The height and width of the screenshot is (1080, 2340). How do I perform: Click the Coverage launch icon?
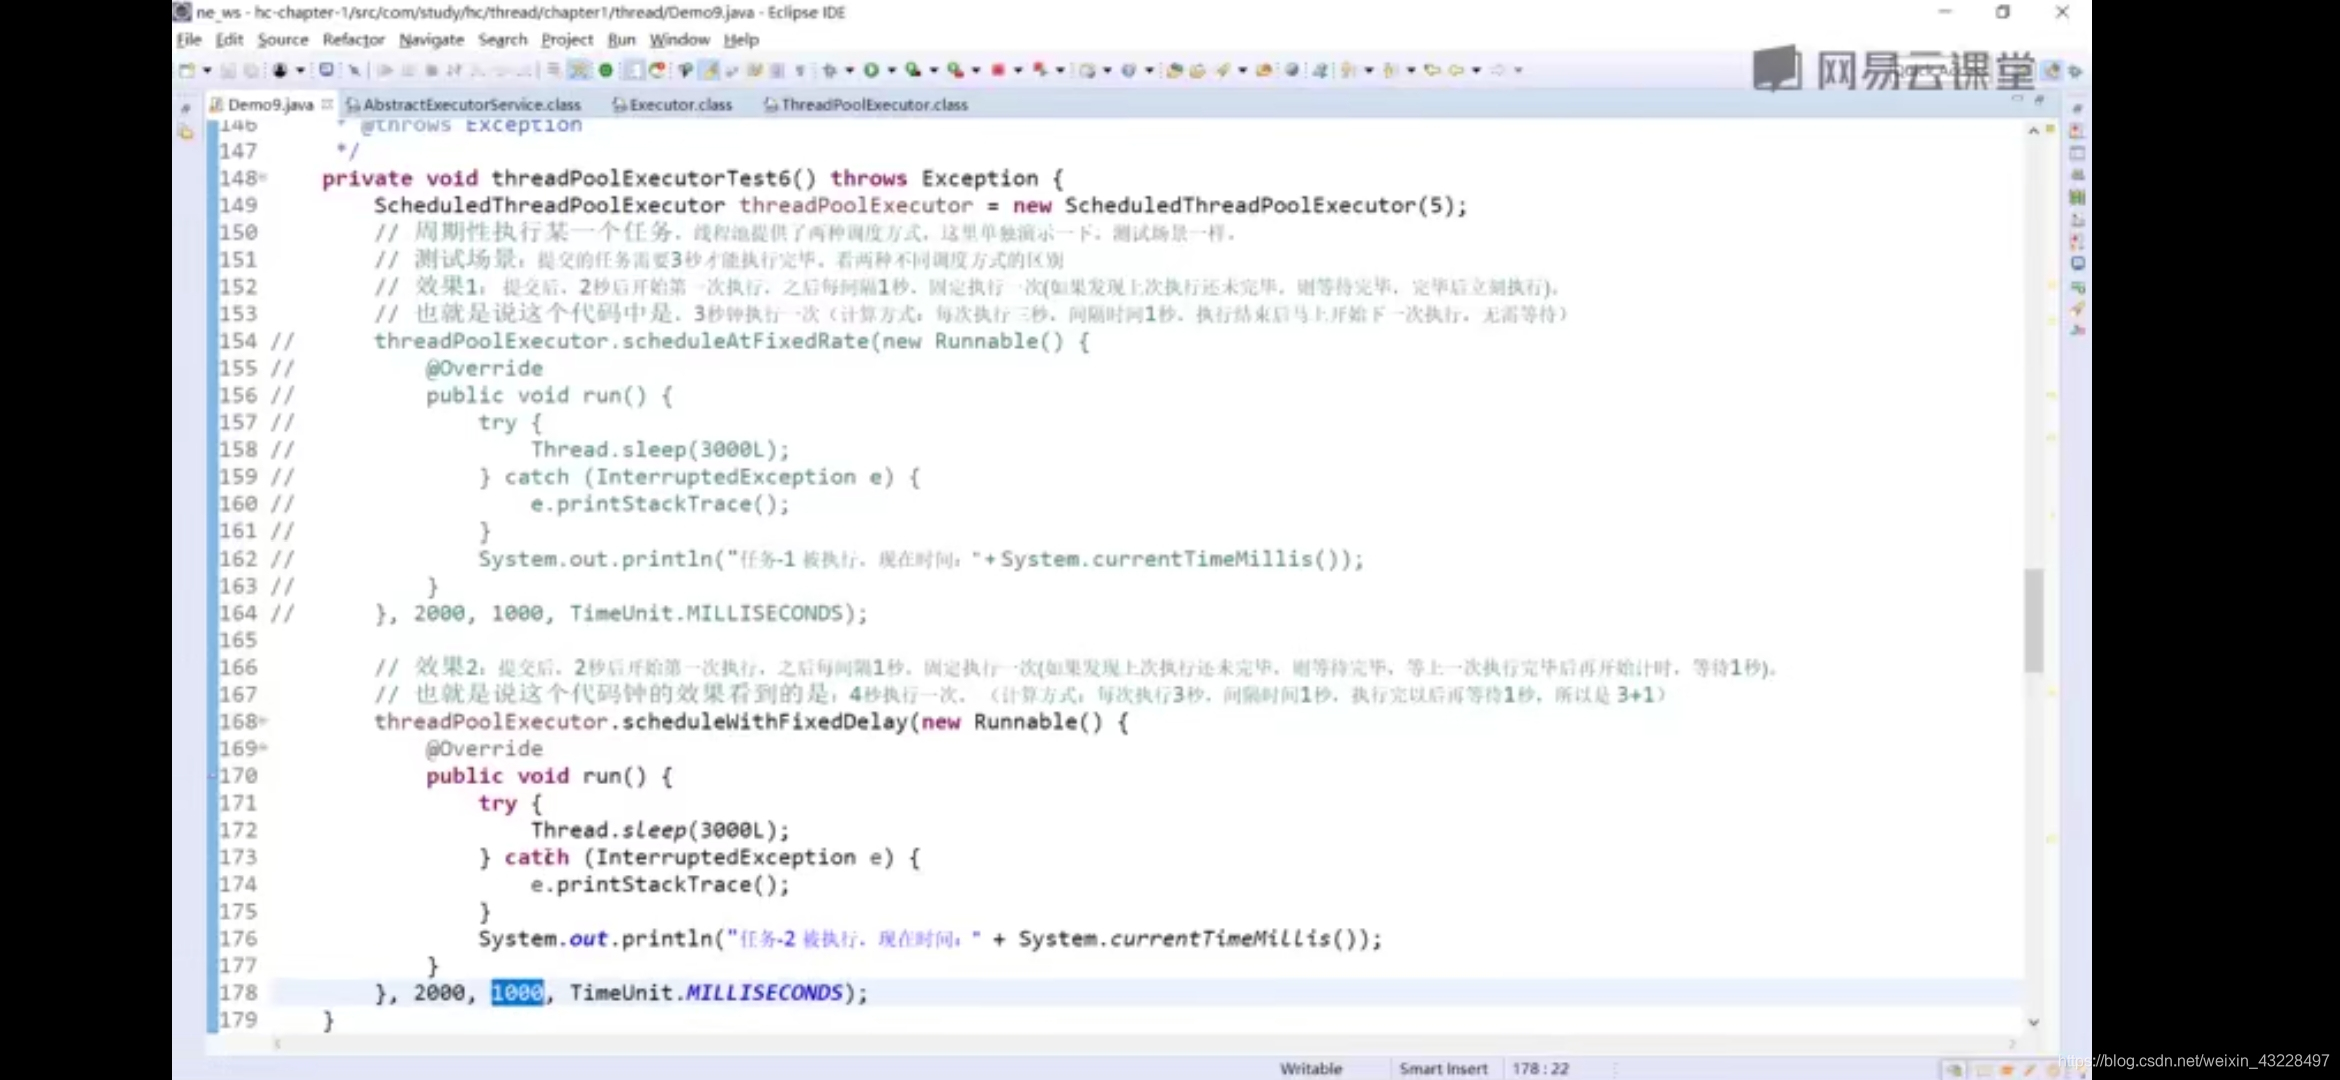[x=913, y=70]
